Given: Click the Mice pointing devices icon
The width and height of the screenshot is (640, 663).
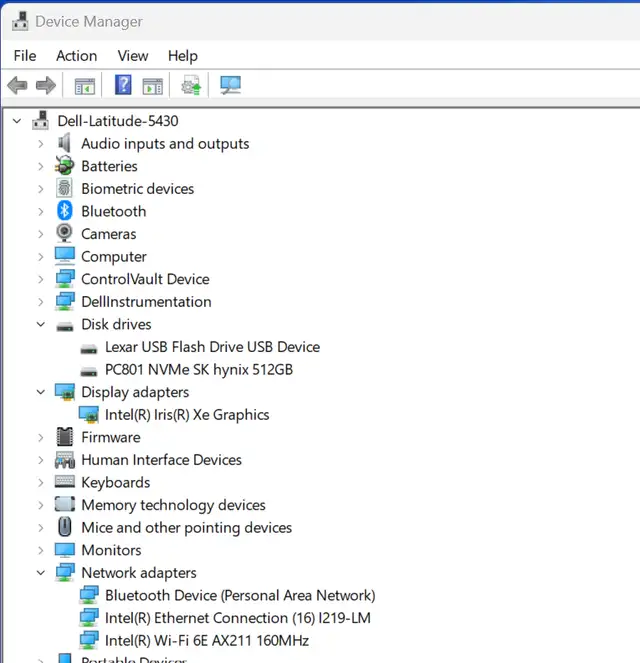Looking at the screenshot, I should pos(65,527).
